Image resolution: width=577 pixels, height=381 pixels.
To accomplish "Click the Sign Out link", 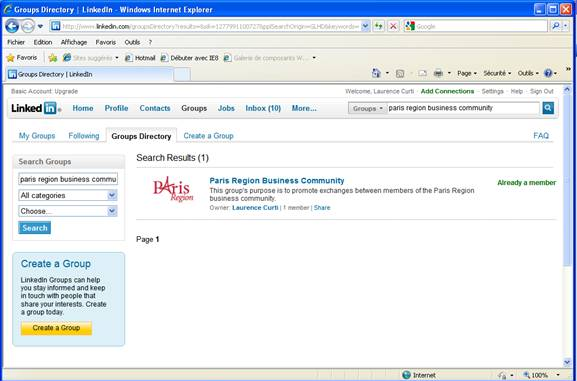I will [x=542, y=91].
